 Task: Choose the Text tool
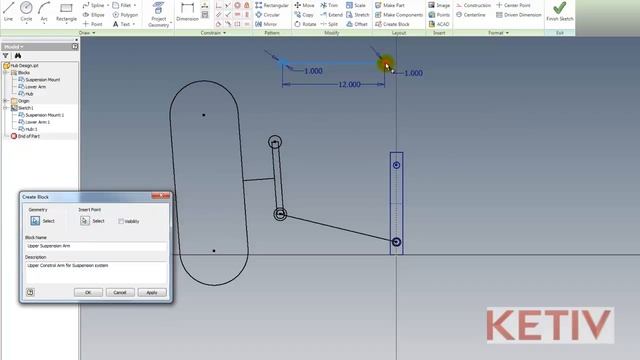point(121,24)
